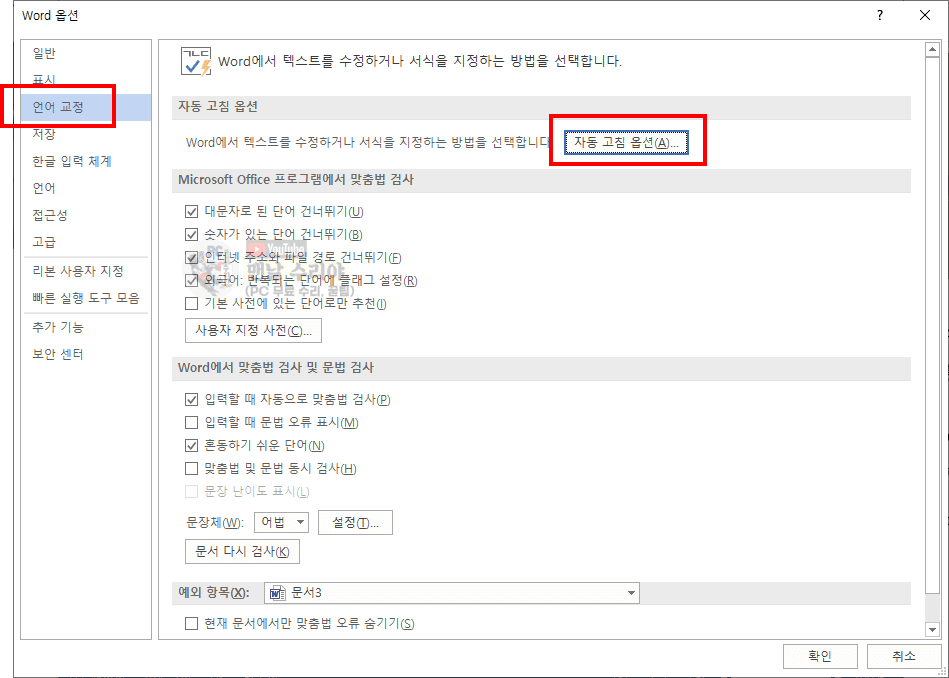Uncheck 혼동하기 쉬운 단어 option

coord(192,445)
